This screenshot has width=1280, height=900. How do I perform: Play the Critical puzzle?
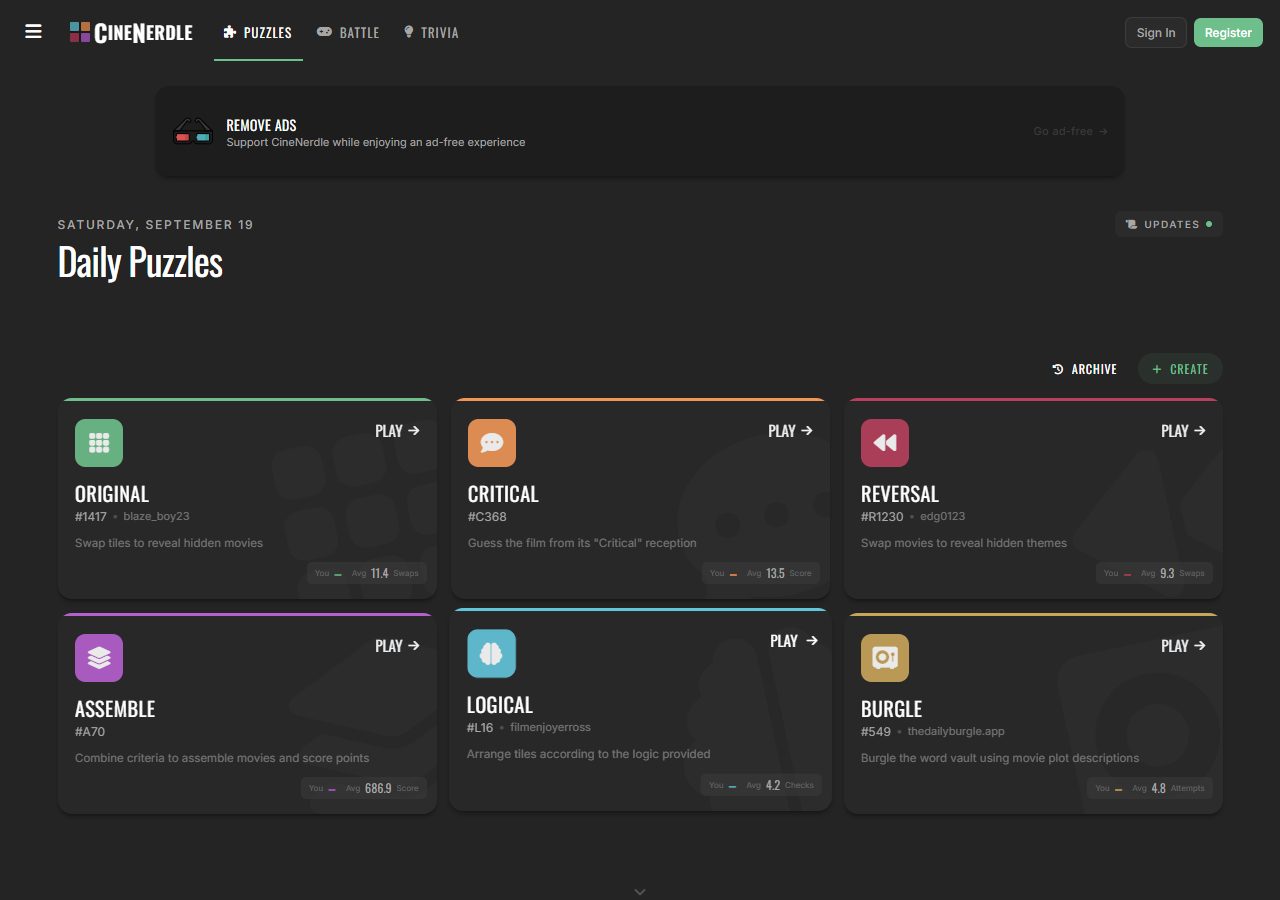[791, 431]
